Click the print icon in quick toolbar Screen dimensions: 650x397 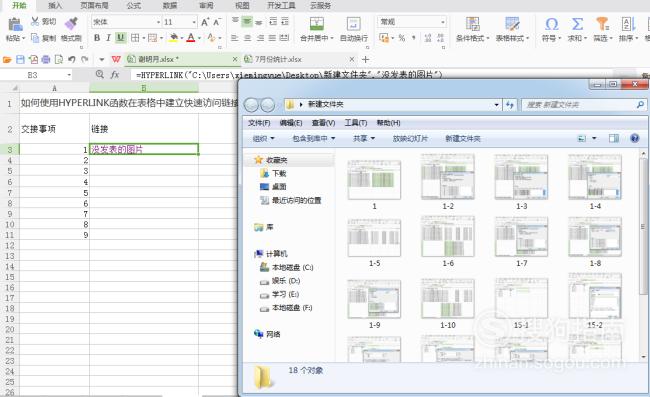click(46, 60)
